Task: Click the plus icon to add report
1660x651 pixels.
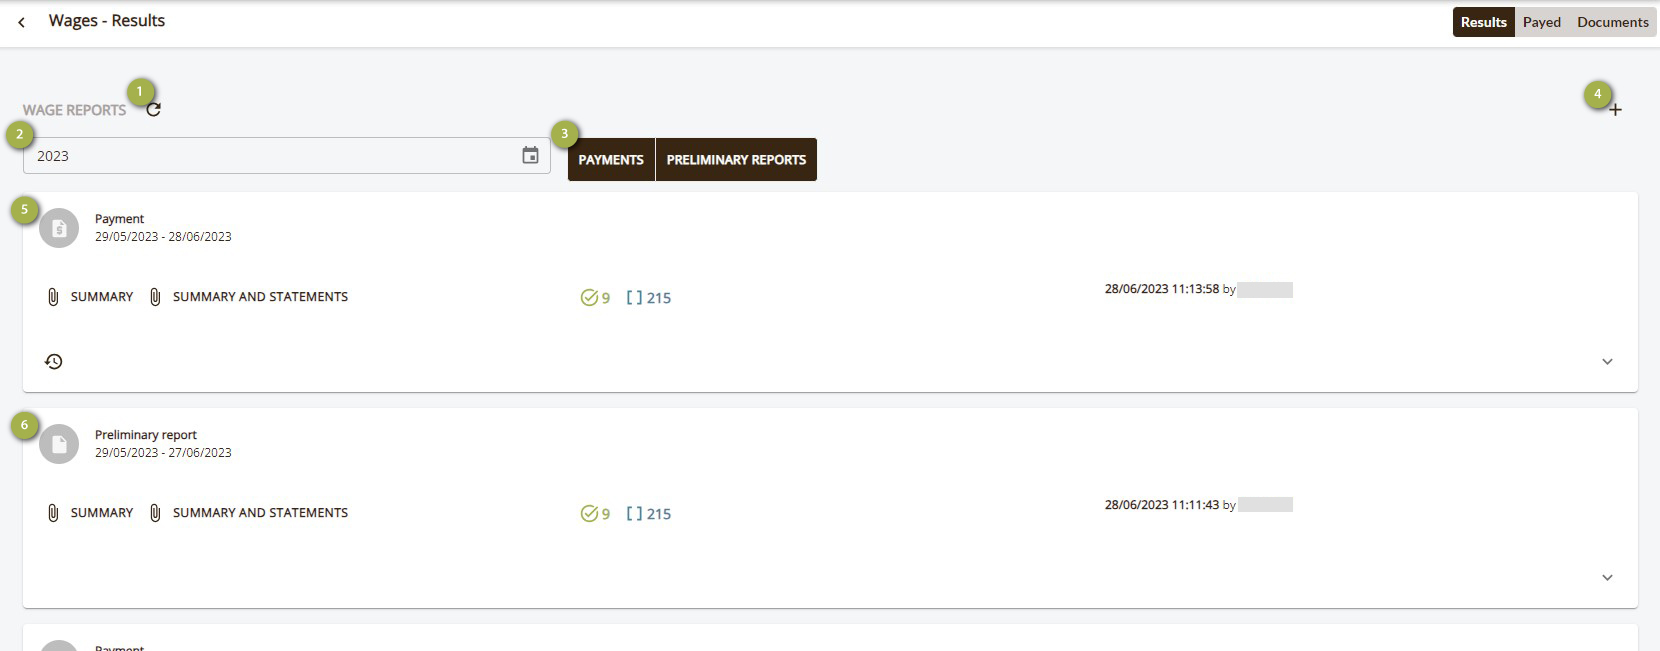Action: tap(1615, 110)
